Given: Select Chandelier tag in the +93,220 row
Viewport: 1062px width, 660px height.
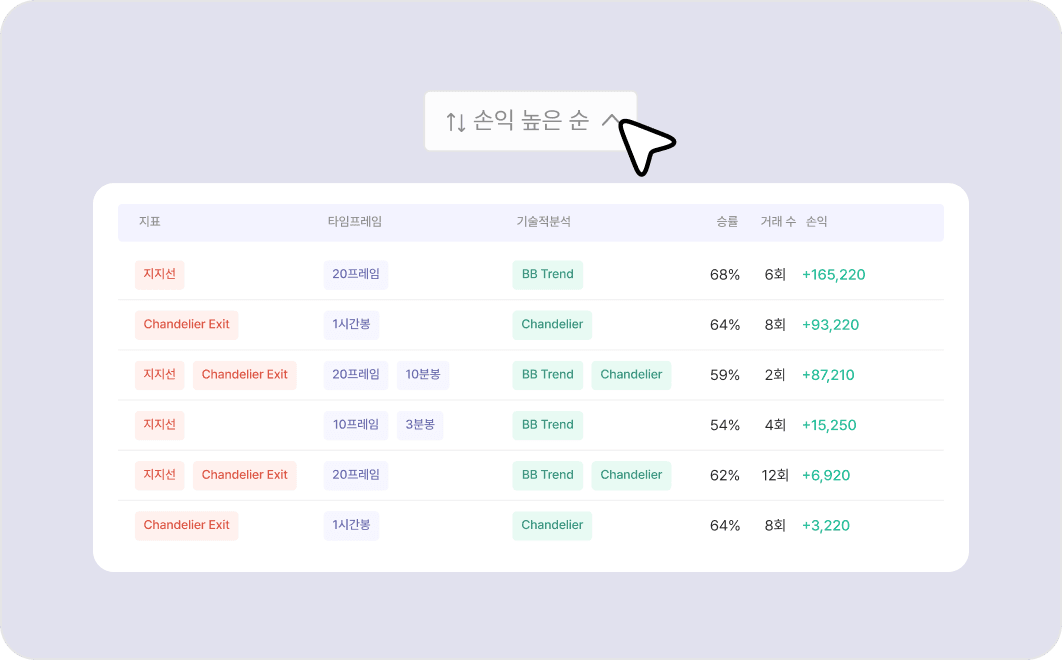Looking at the screenshot, I should [x=552, y=325].
